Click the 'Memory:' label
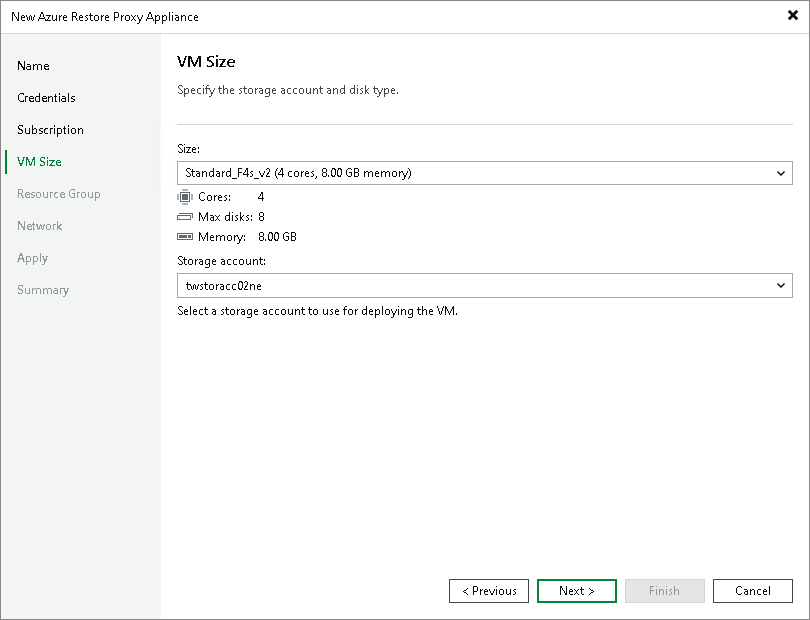 point(222,237)
